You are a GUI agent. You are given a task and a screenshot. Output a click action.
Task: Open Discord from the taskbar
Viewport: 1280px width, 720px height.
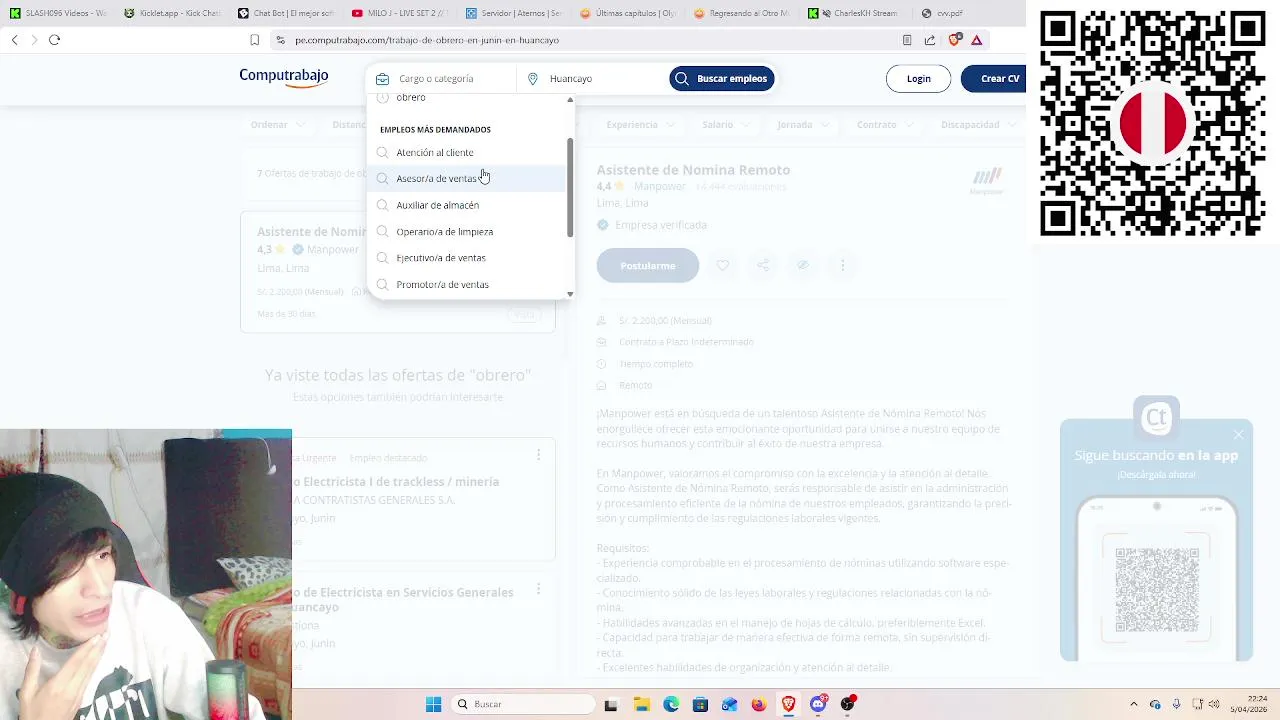(x=818, y=704)
